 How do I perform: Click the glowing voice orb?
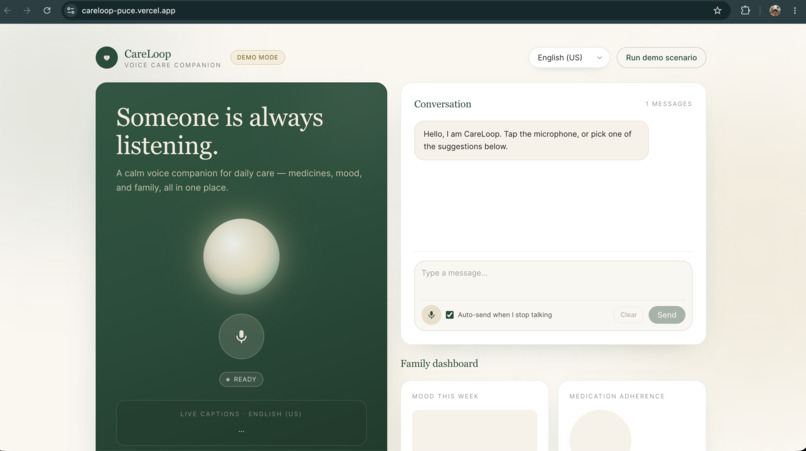pos(241,257)
